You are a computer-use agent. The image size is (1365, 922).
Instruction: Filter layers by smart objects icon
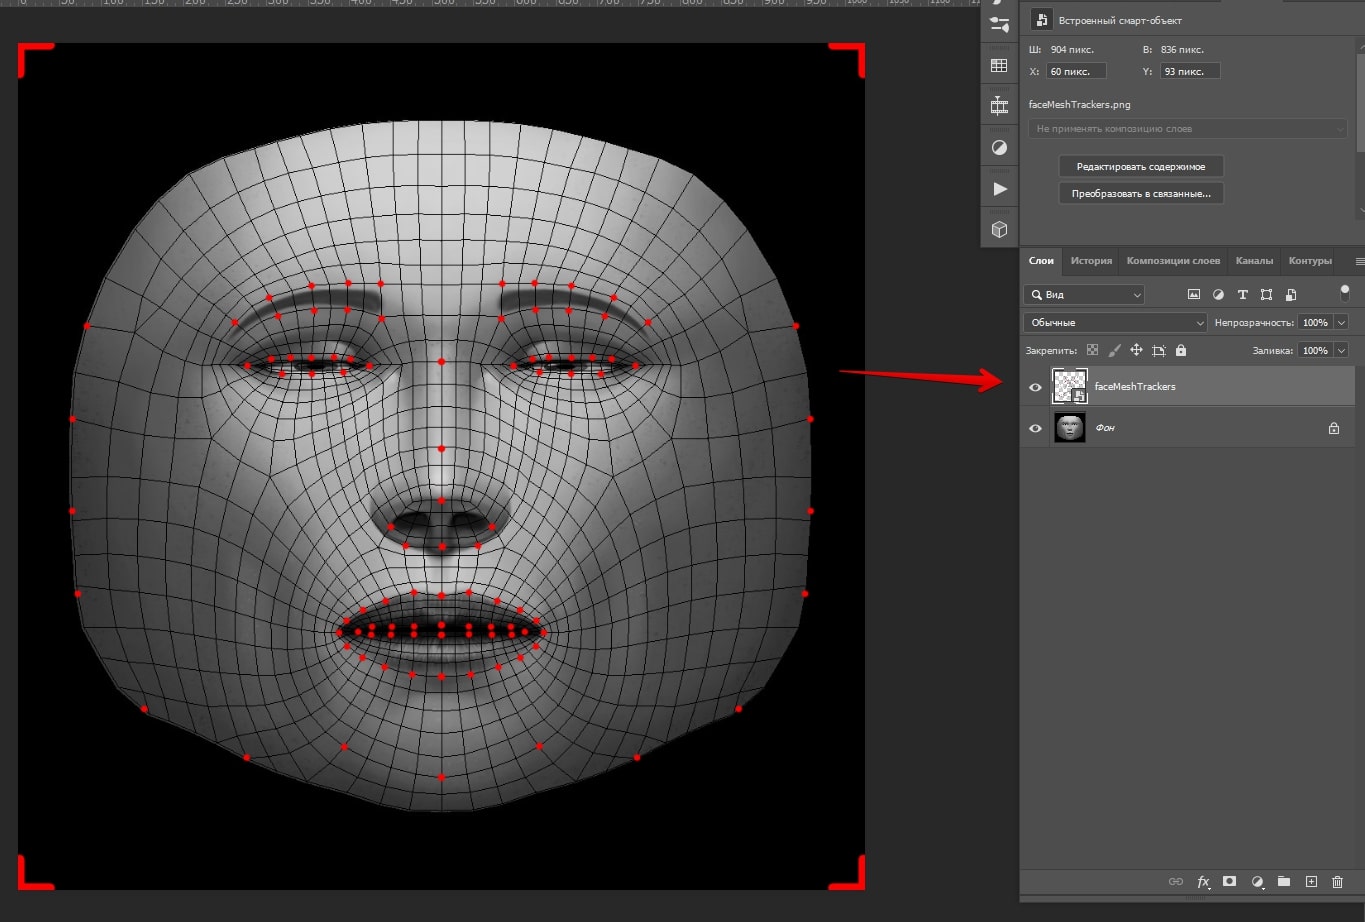click(1291, 294)
